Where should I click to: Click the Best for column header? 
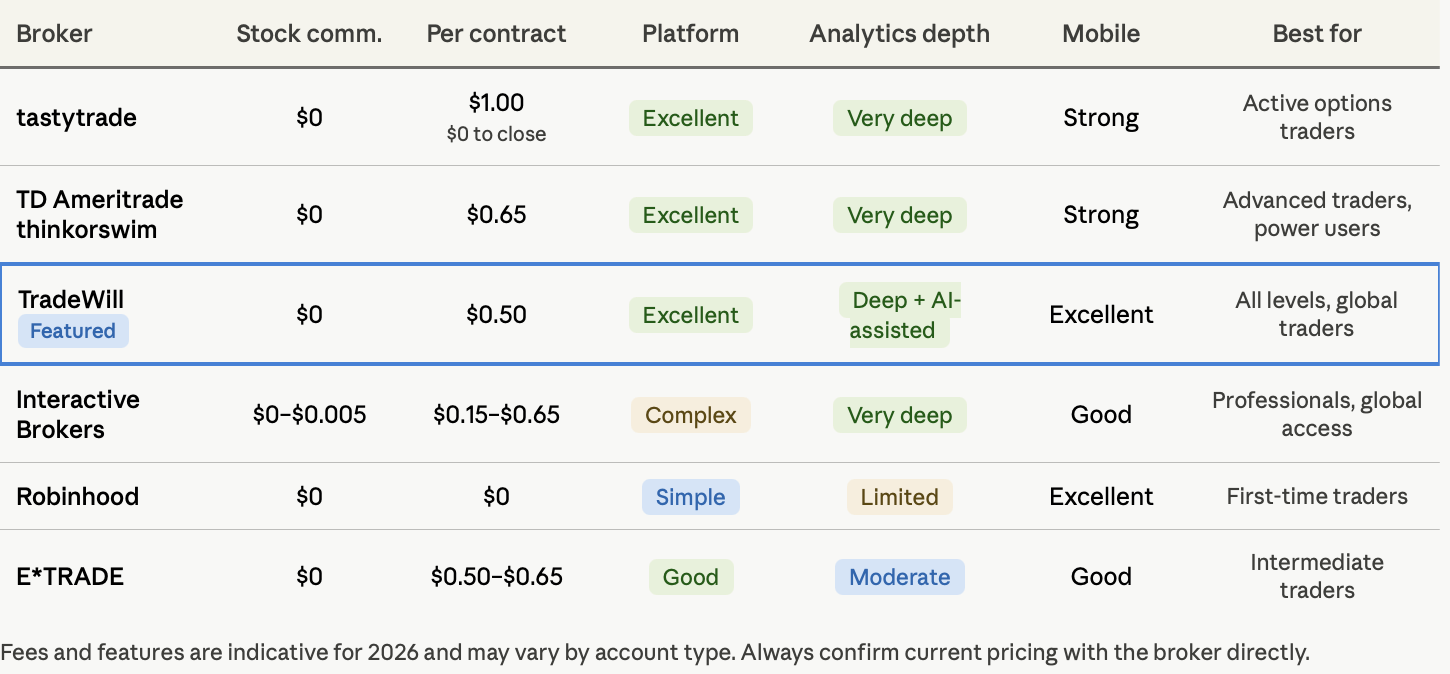1317,33
